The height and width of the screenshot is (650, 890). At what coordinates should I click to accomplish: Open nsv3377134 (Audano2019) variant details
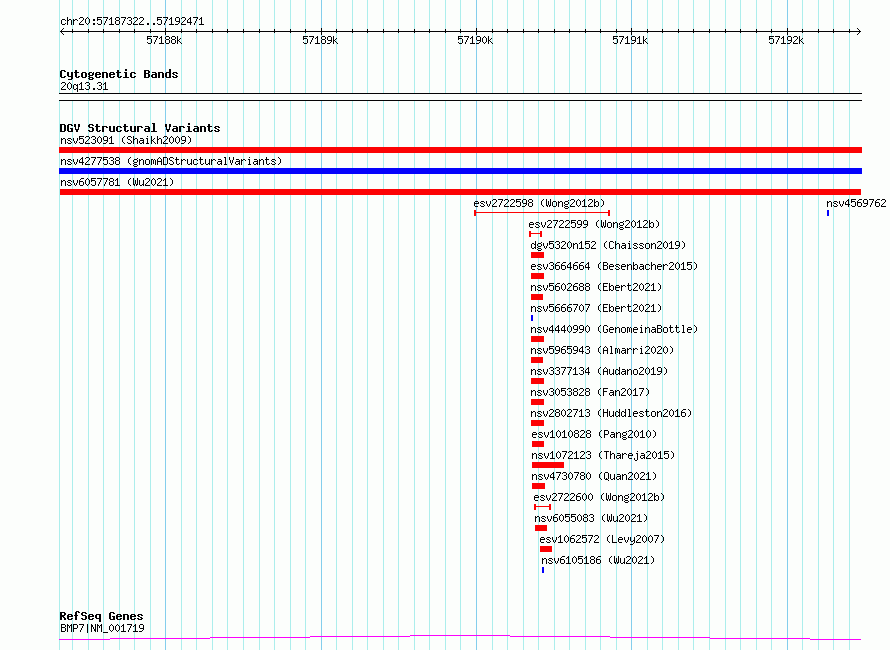[599, 371]
